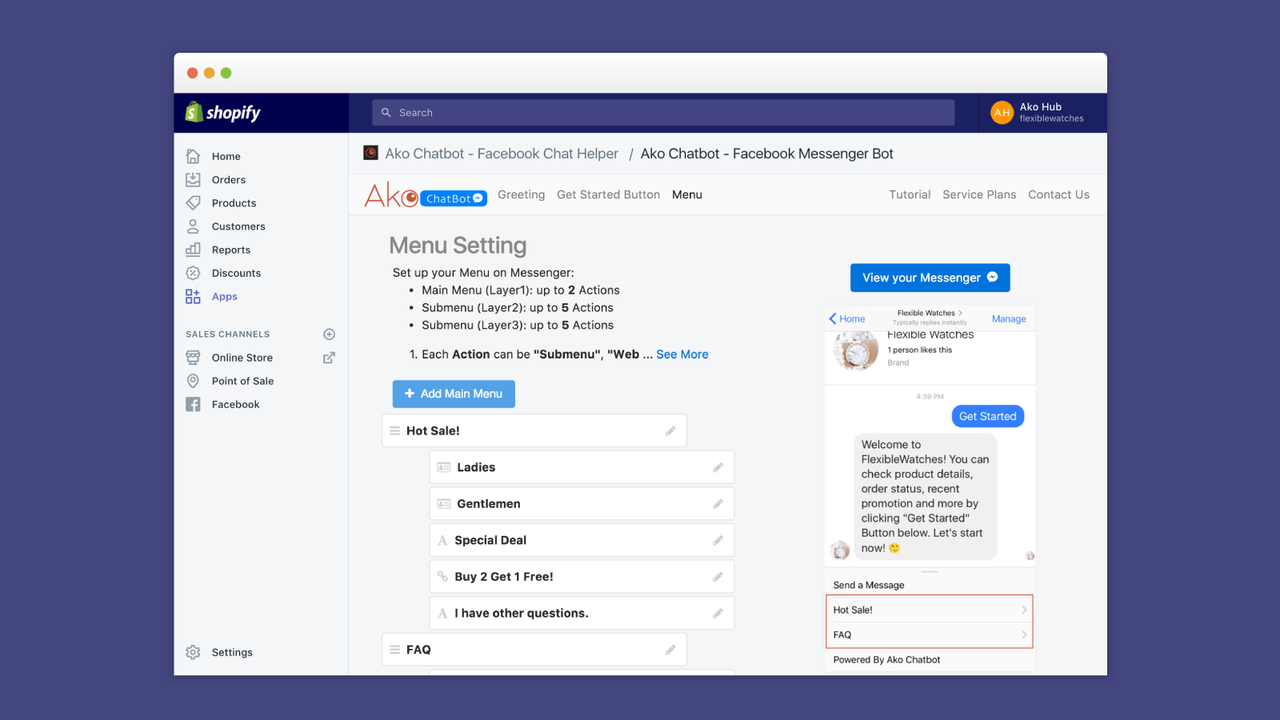Open Online Store via its external-link arrow
The image size is (1280, 720).
tap(328, 357)
